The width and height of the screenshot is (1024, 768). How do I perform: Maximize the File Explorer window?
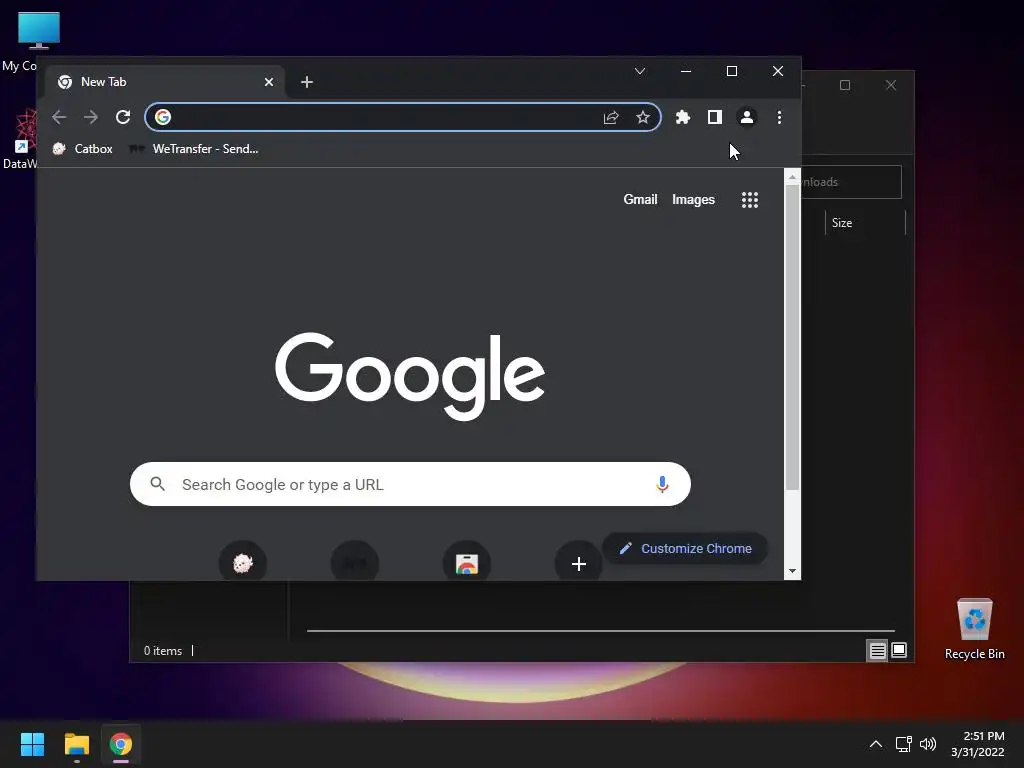point(845,85)
